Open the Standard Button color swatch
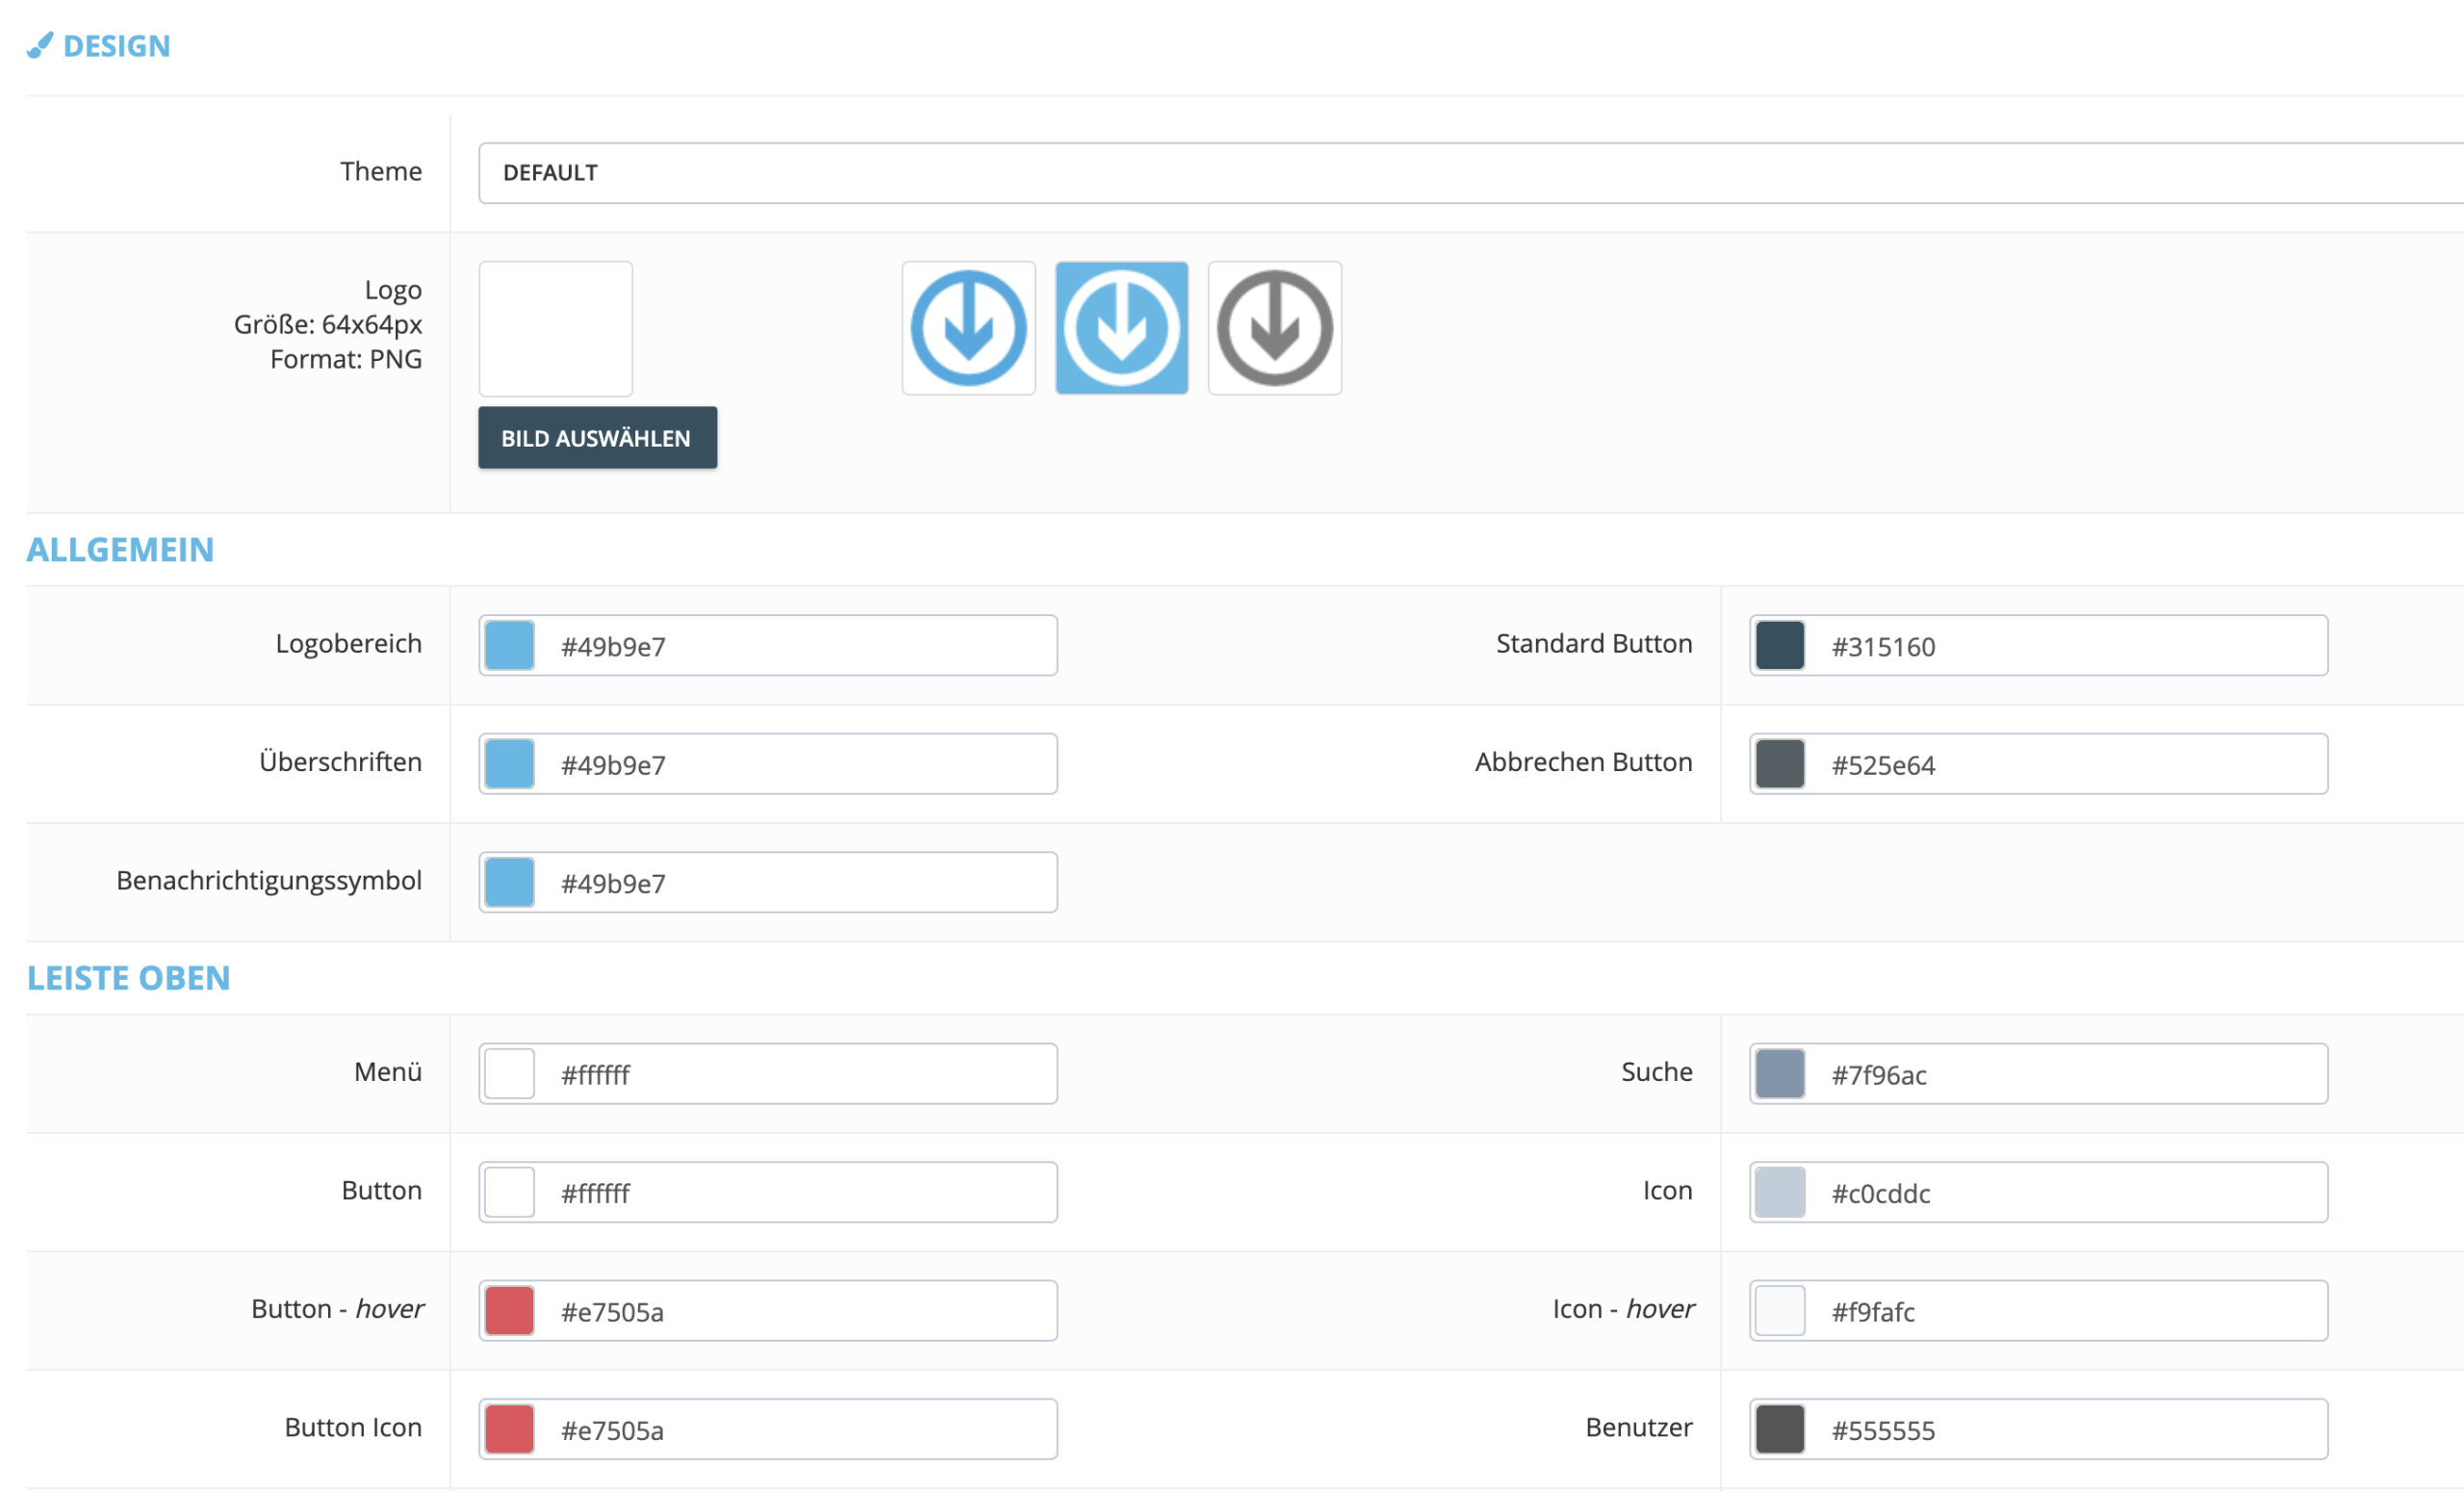The image size is (2464, 1492). click(x=1780, y=646)
